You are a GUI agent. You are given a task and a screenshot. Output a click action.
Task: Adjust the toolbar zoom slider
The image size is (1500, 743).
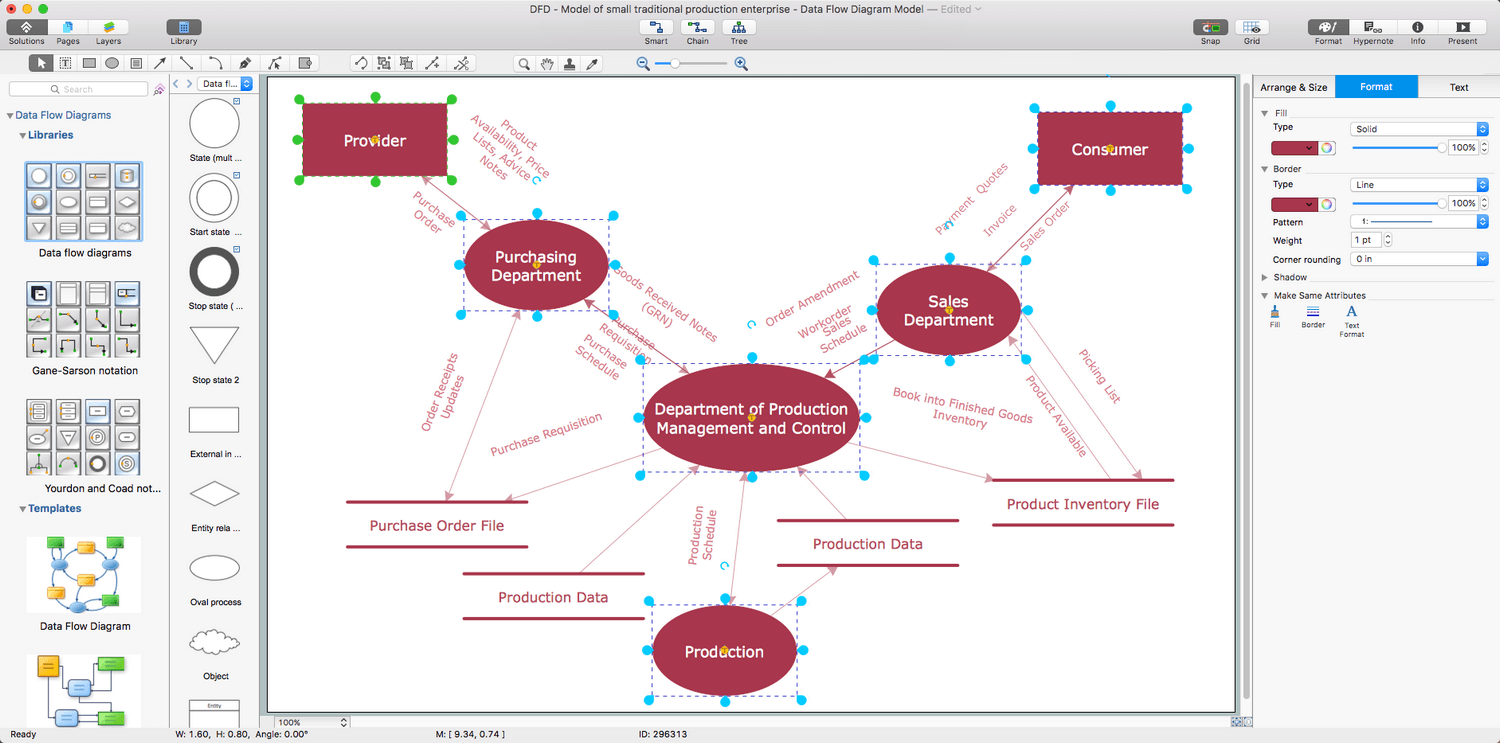click(692, 63)
